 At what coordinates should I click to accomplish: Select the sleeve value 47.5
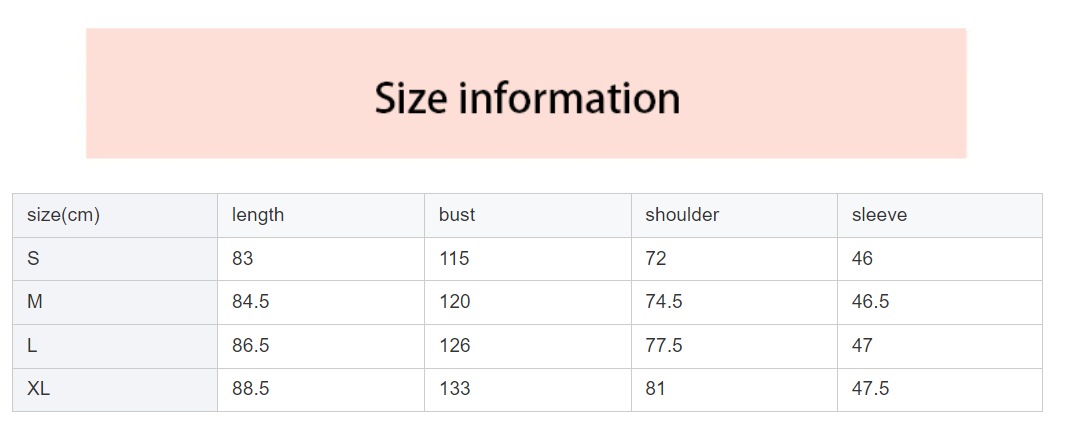pos(870,389)
